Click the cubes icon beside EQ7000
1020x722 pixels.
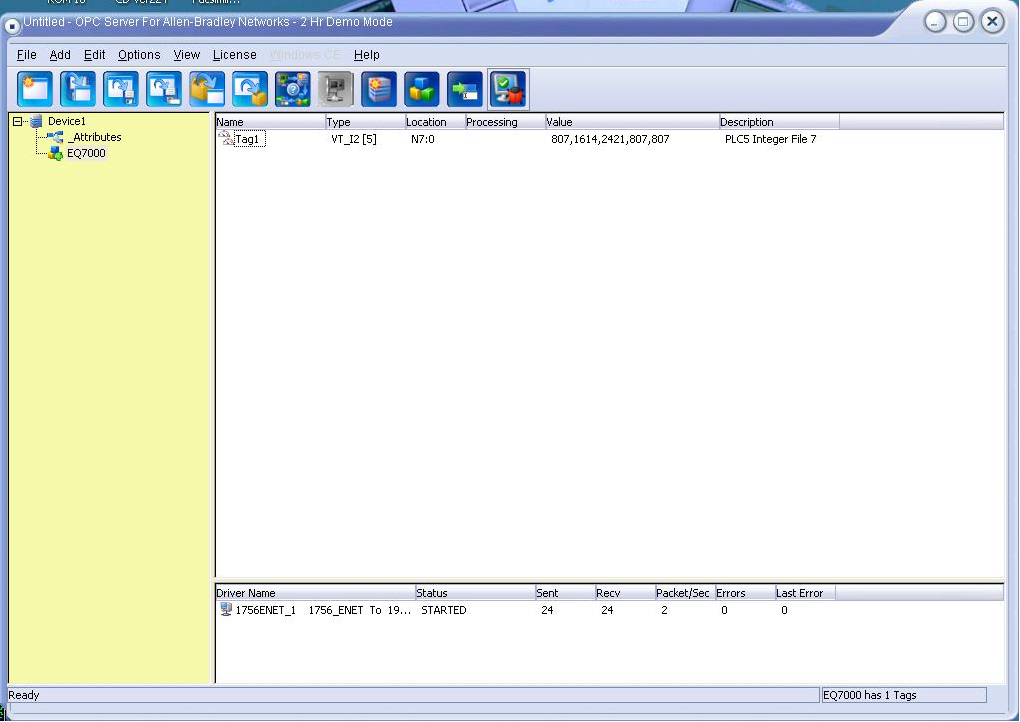pos(56,154)
